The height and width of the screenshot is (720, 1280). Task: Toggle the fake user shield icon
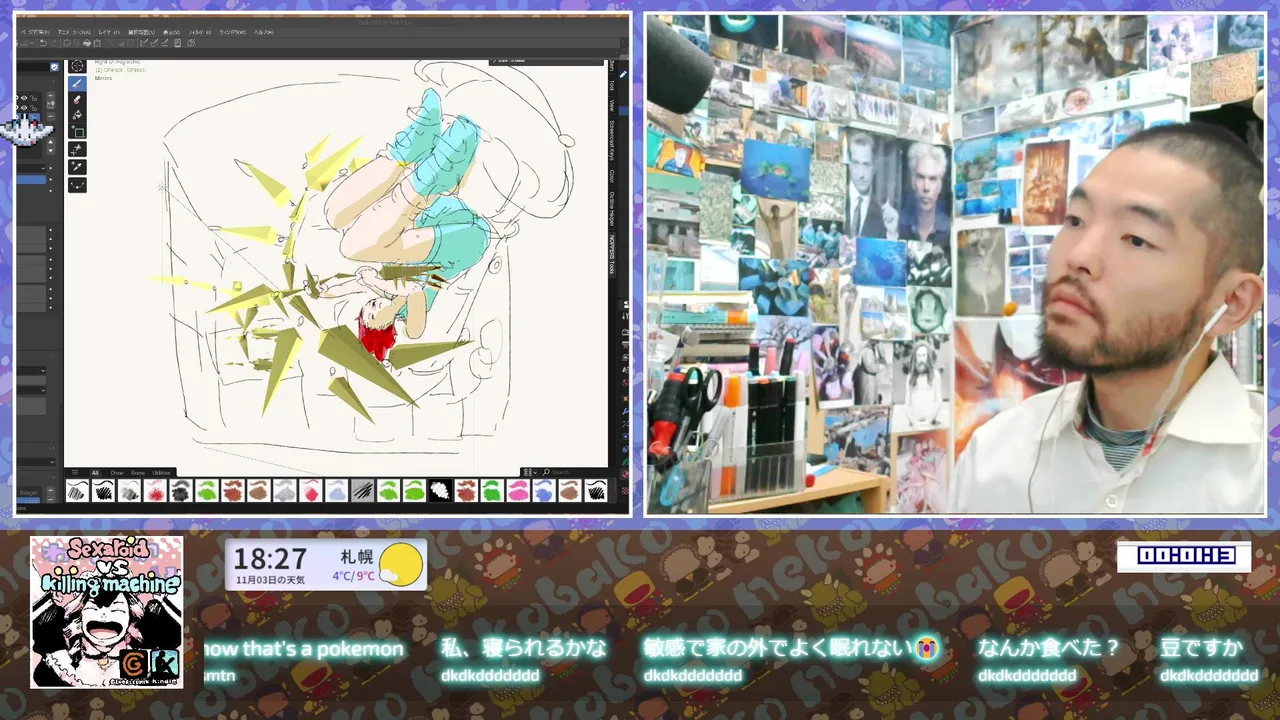coord(54,67)
